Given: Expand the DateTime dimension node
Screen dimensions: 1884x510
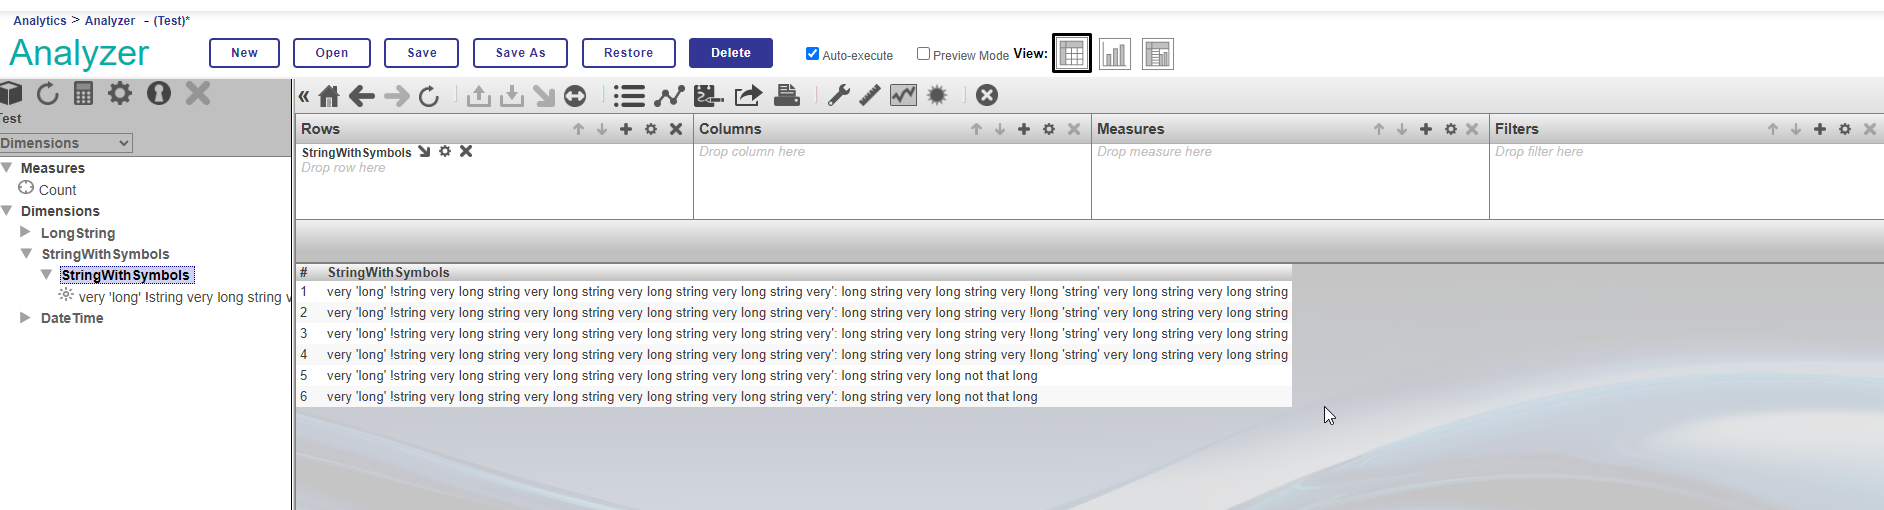Looking at the screenshot, I should coord(26,318).
